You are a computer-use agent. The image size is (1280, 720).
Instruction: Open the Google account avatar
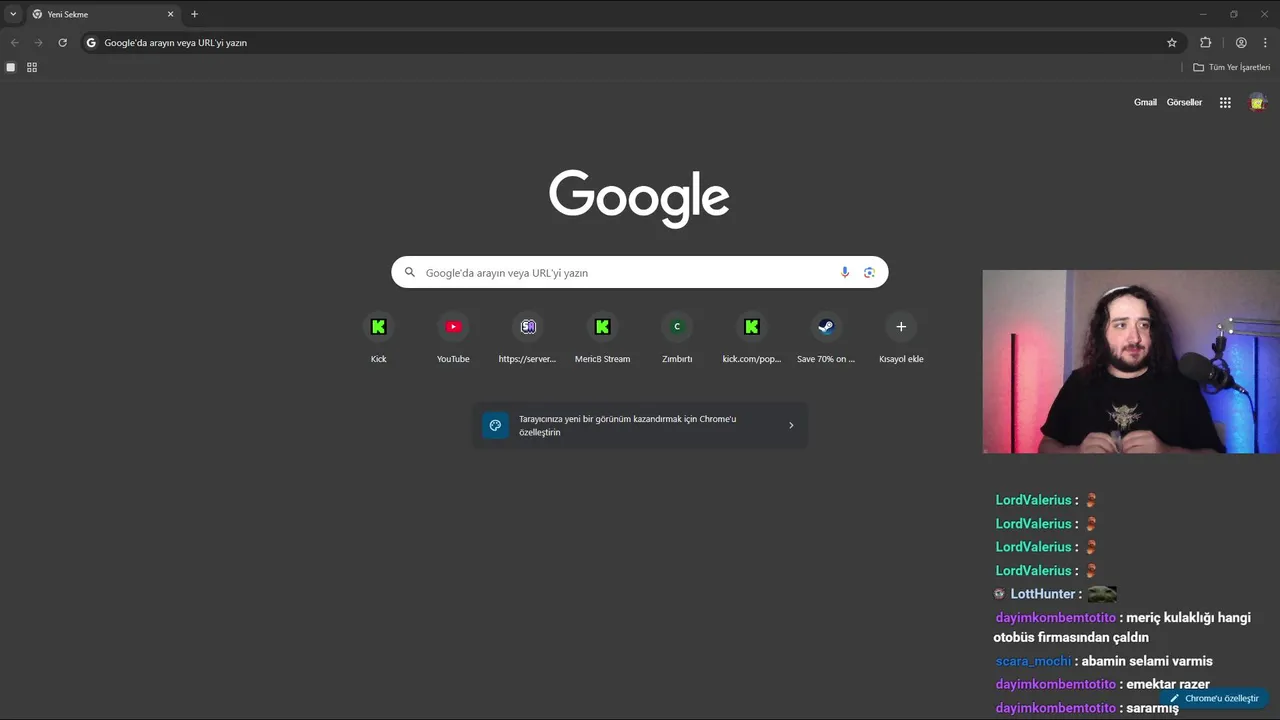coord(1258,102)
